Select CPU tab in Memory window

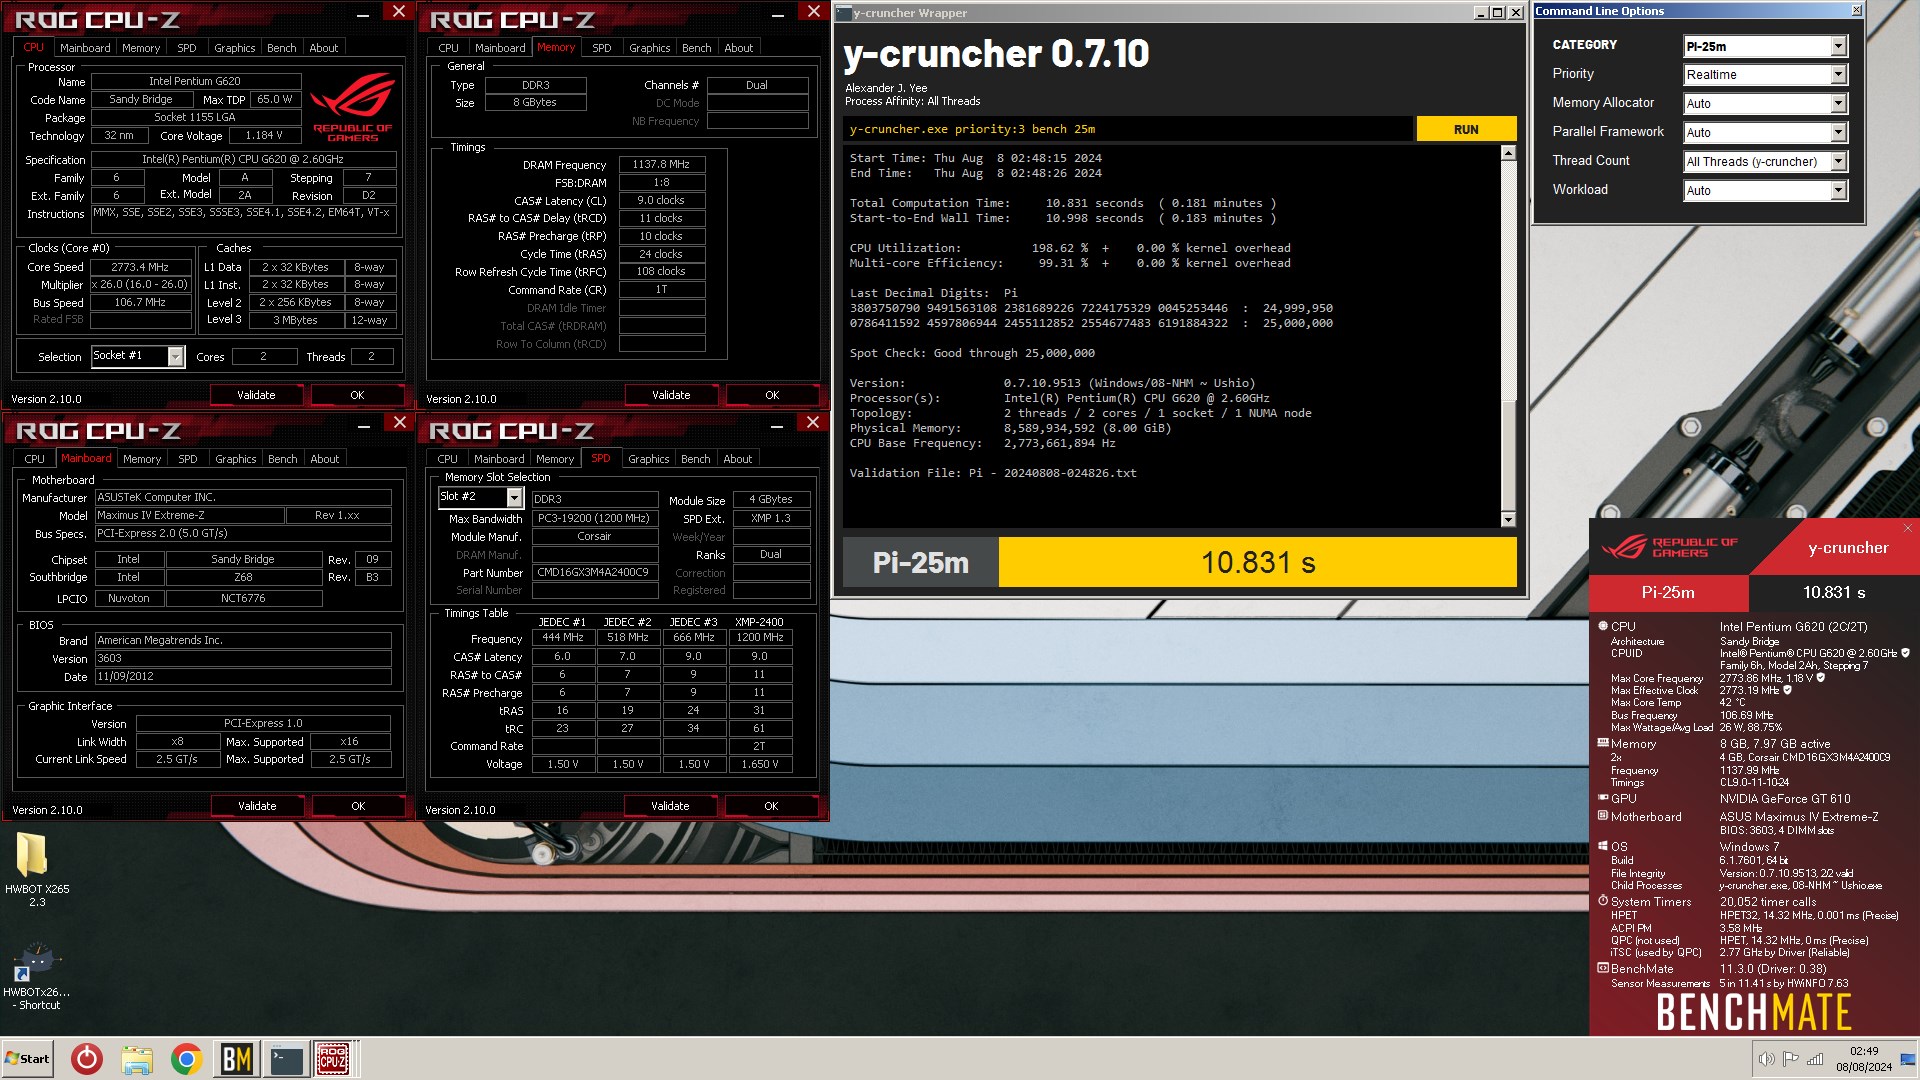click(448, 48)
